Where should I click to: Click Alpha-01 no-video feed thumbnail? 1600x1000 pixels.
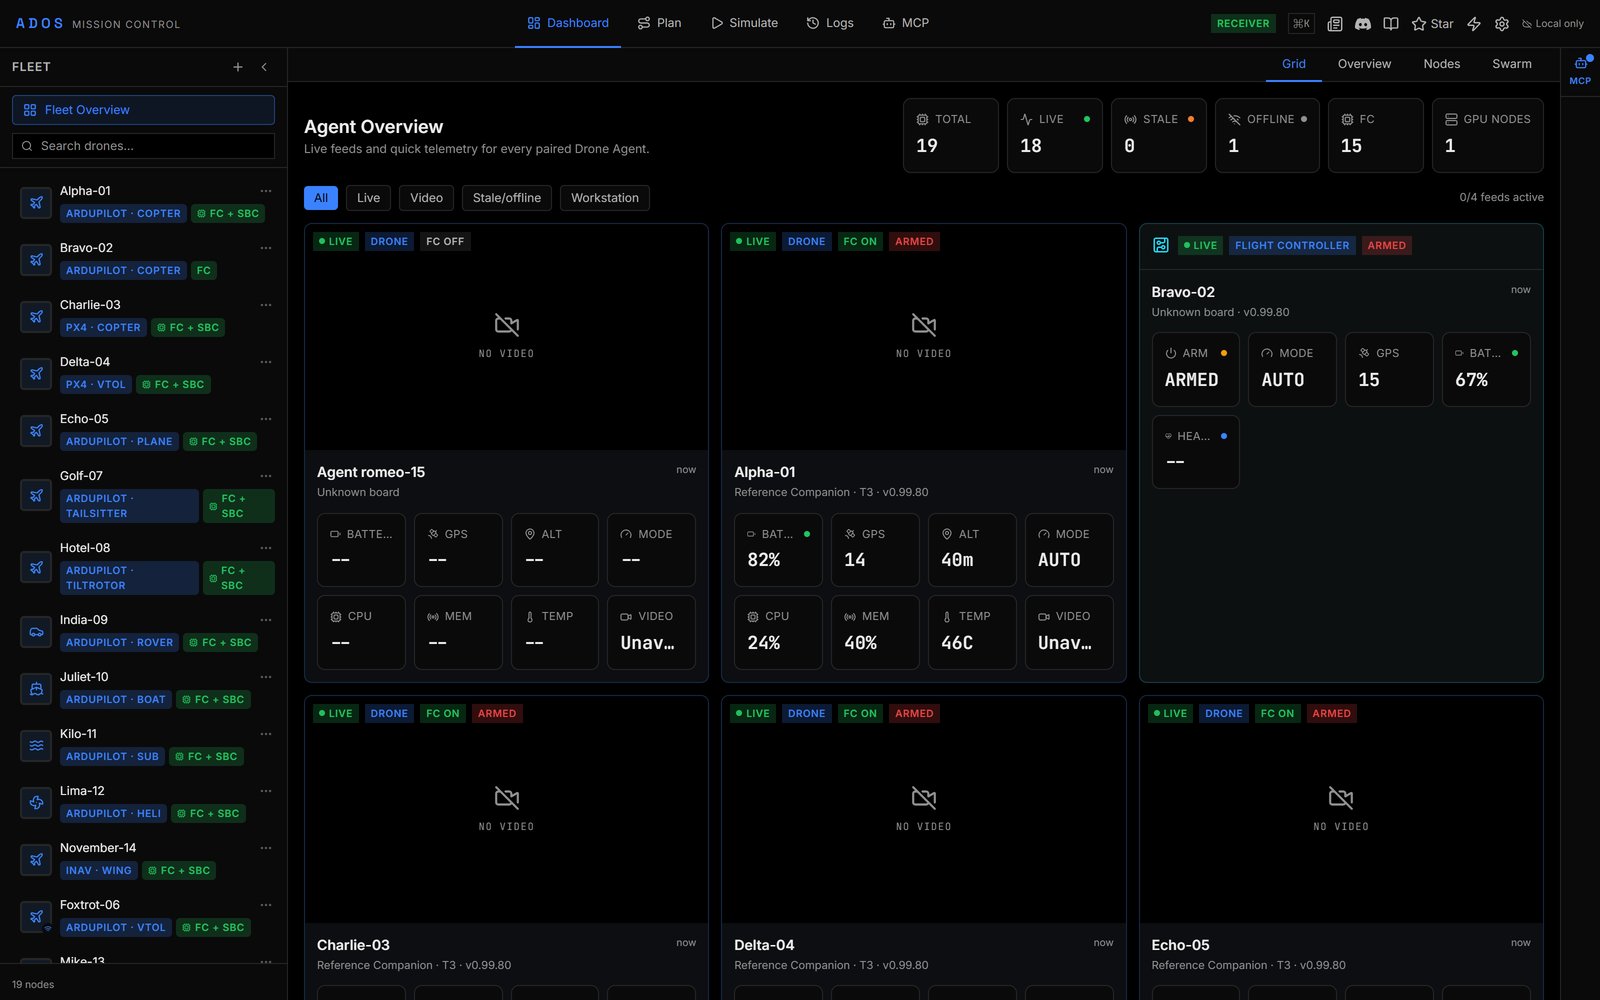[924, 337]
